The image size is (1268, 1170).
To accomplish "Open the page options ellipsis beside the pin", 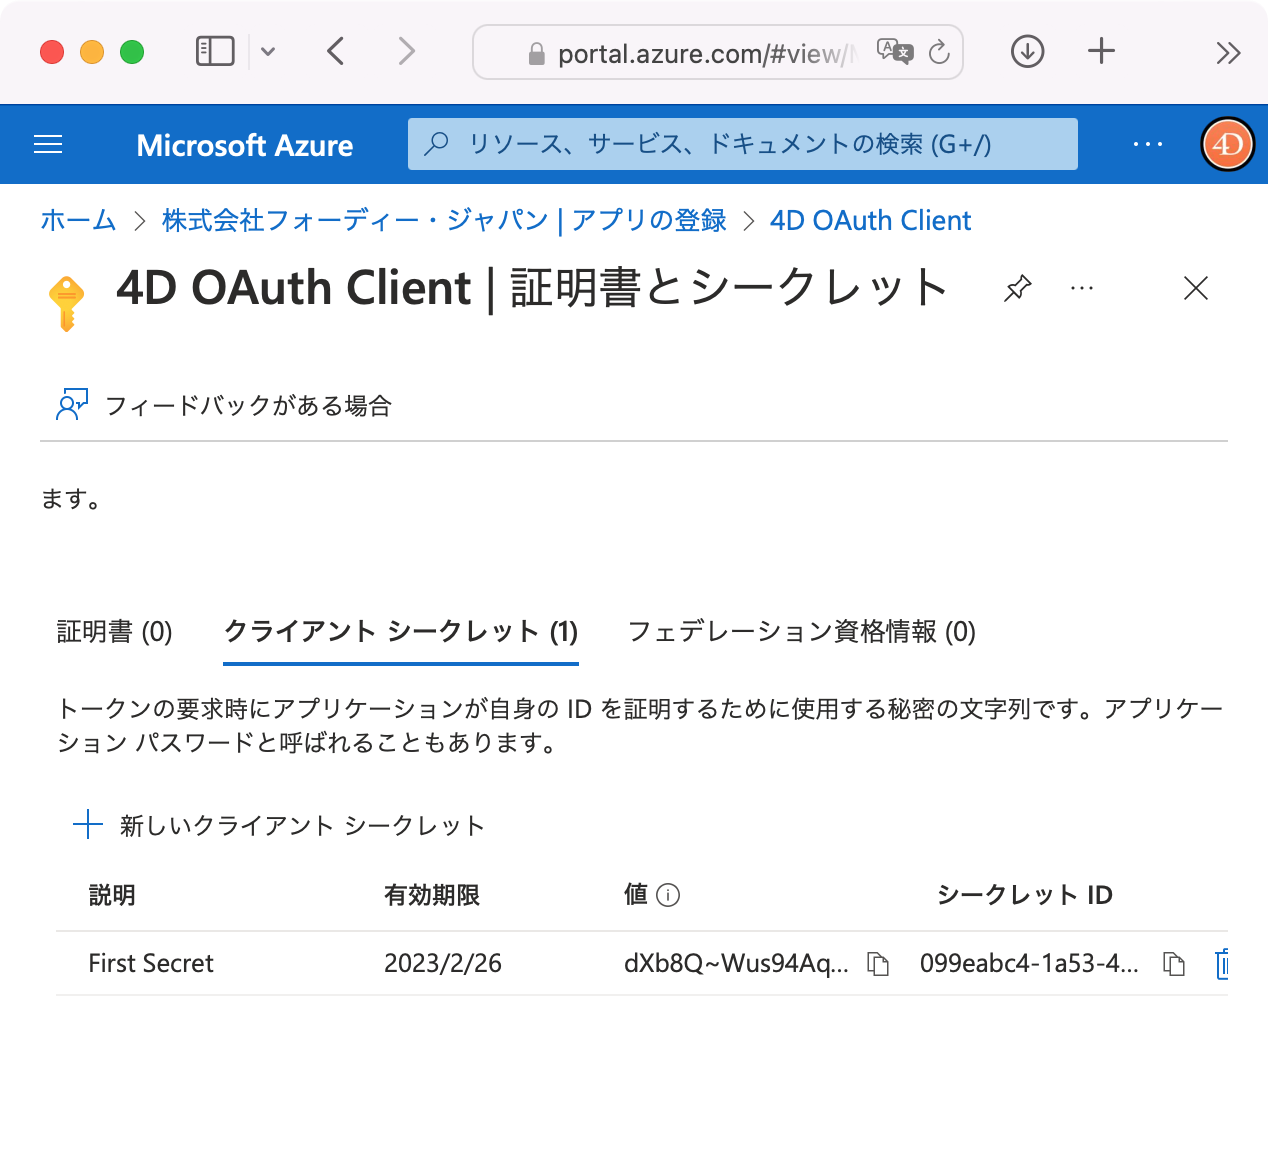I will [x=1081, y=289].
